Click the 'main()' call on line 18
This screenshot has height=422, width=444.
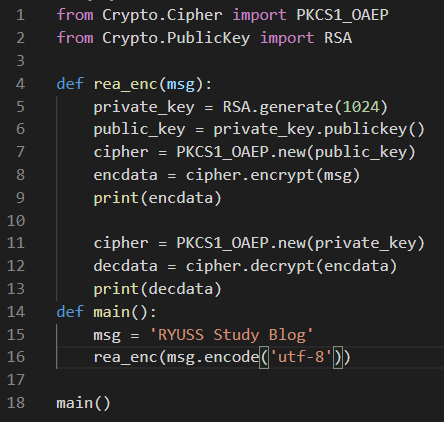coord(83,403)
